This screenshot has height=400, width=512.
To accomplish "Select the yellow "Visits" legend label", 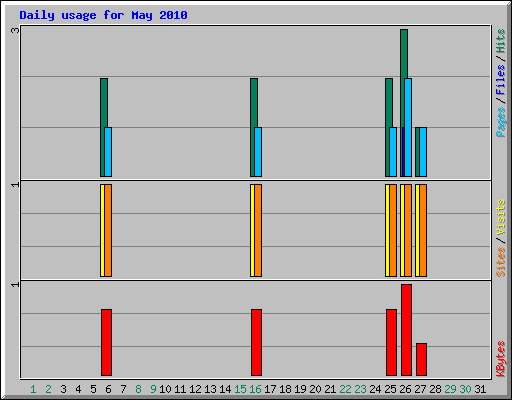I will coord(500,217).
